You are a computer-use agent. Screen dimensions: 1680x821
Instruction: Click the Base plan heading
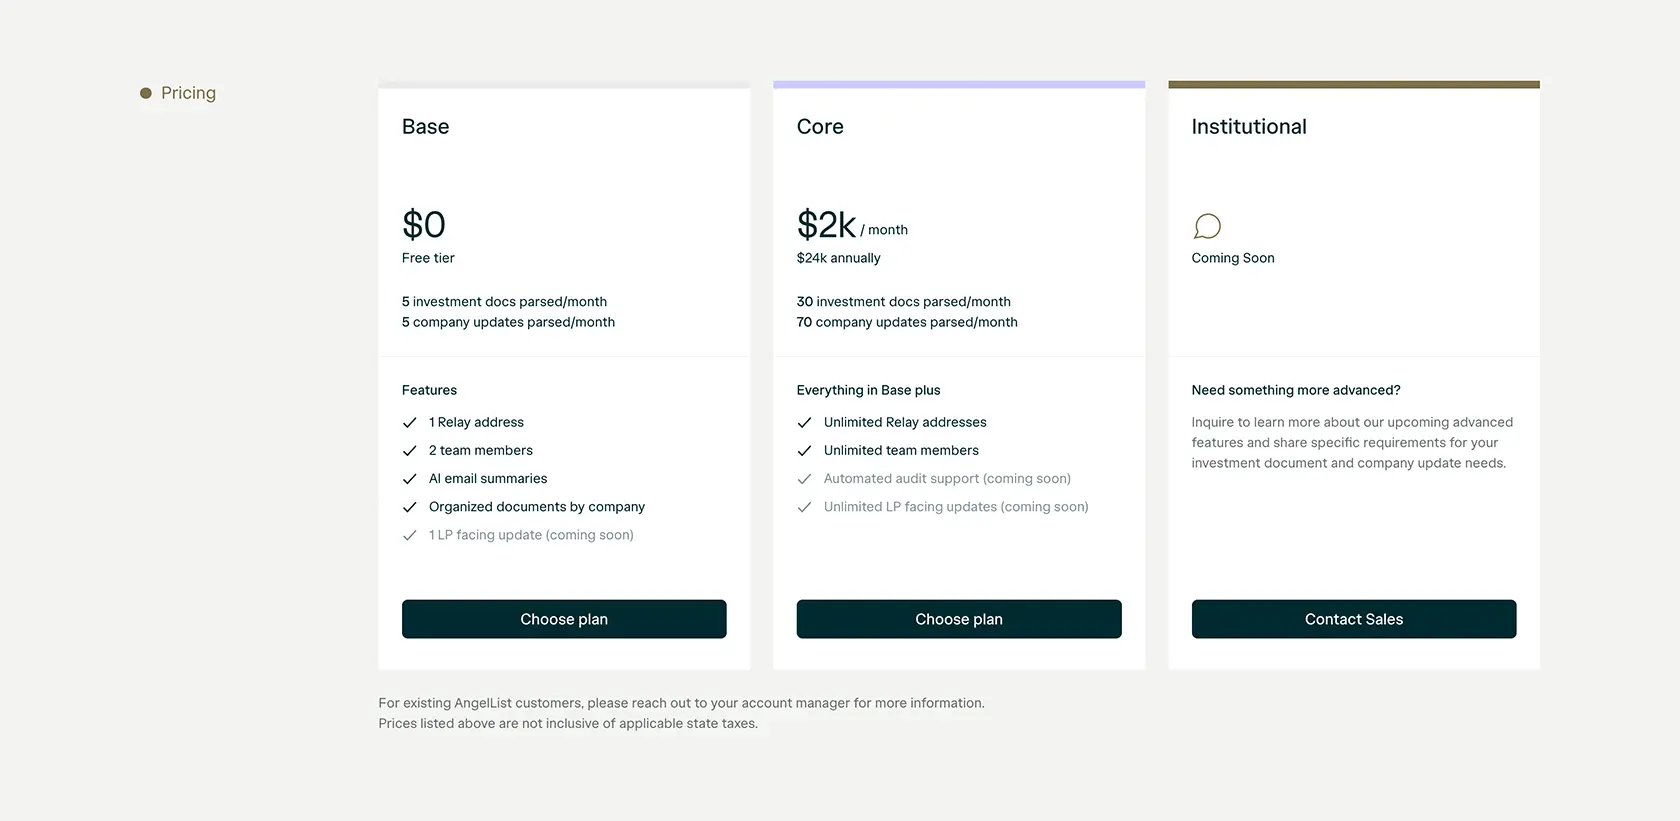point(425,127)
